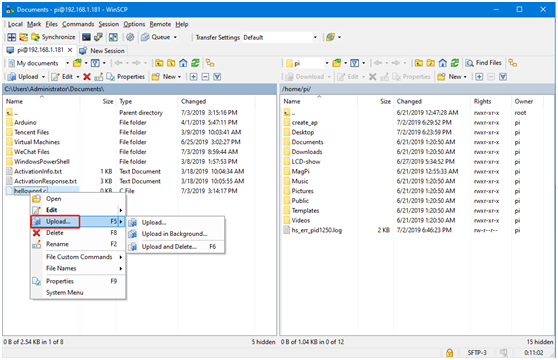Click the red X delete icon in local toolbar
558x360 pixels.
(x=87, y=76)
